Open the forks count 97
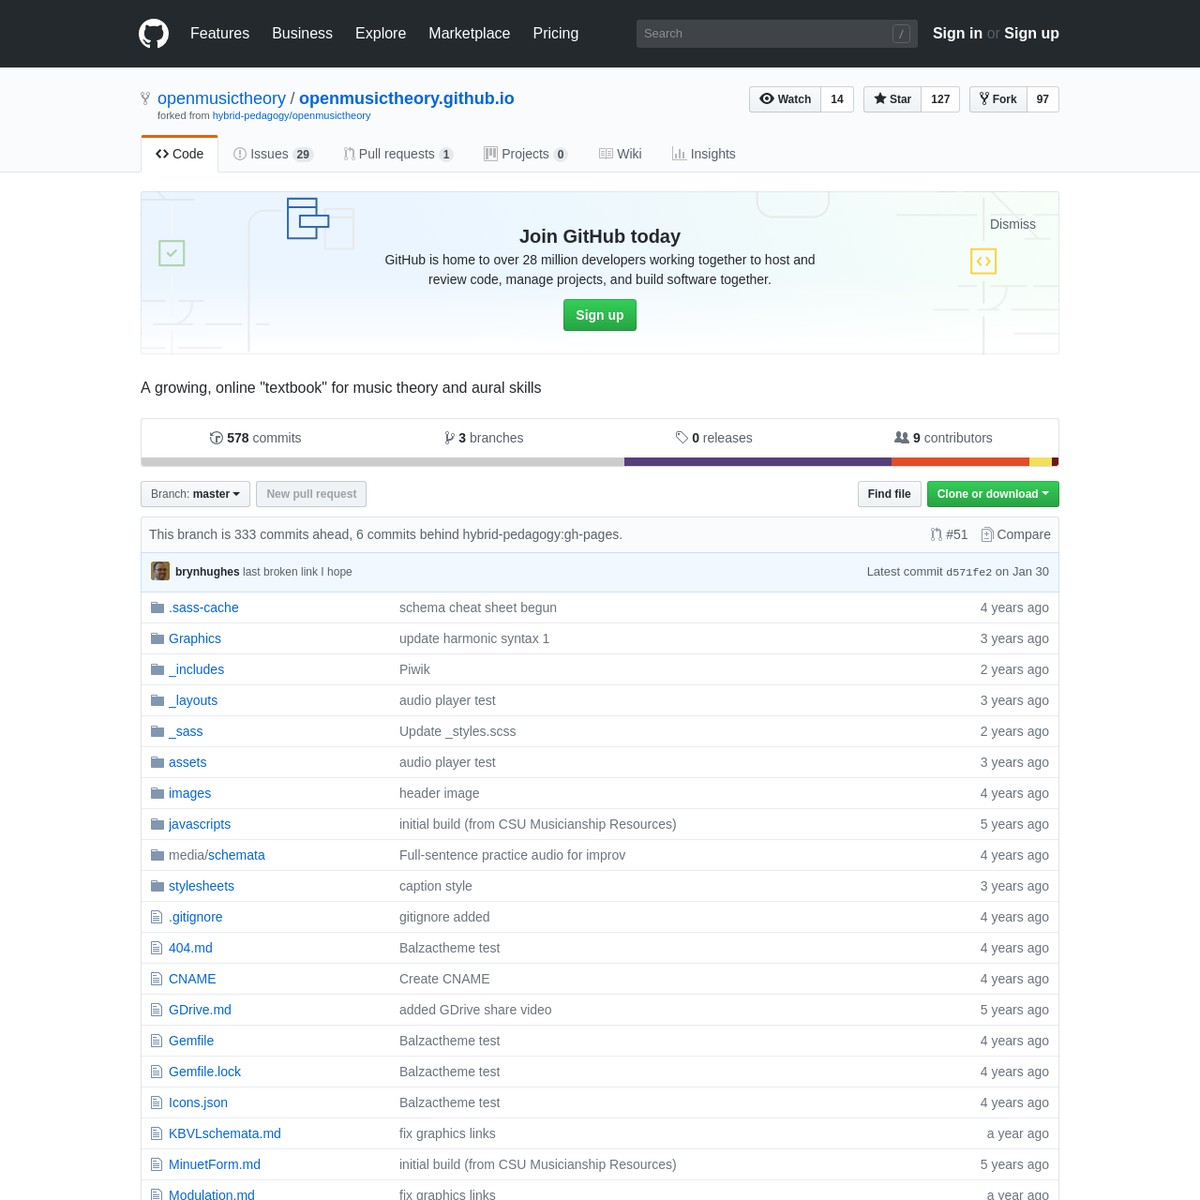 click(x=1043, y=99)
